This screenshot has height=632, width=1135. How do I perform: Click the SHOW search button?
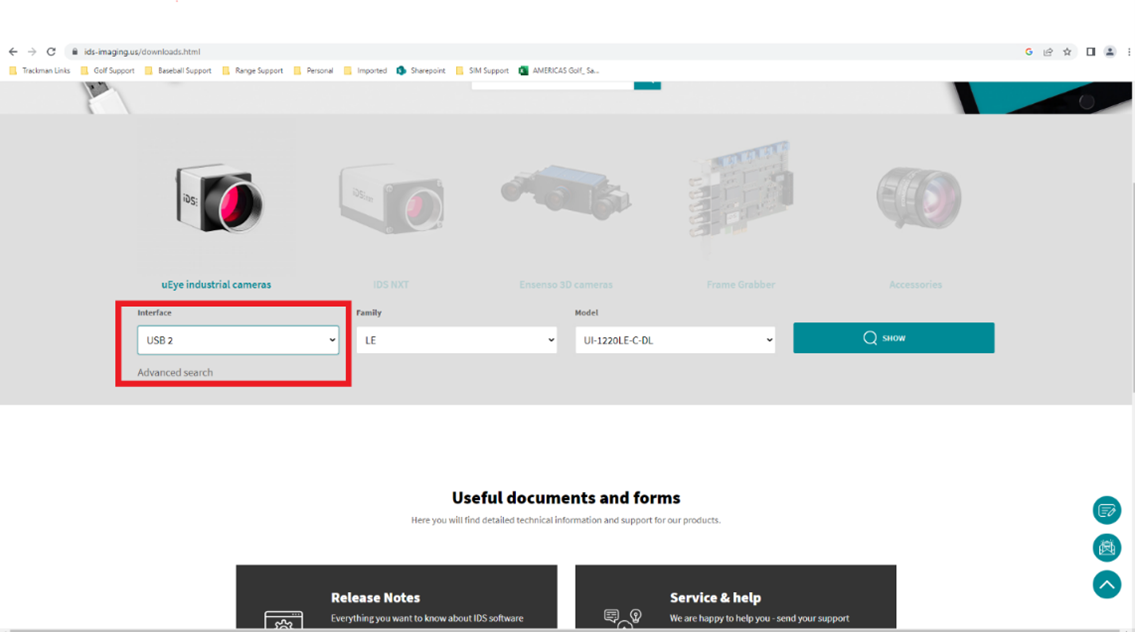pyautogui.click(x=894, y=338)
